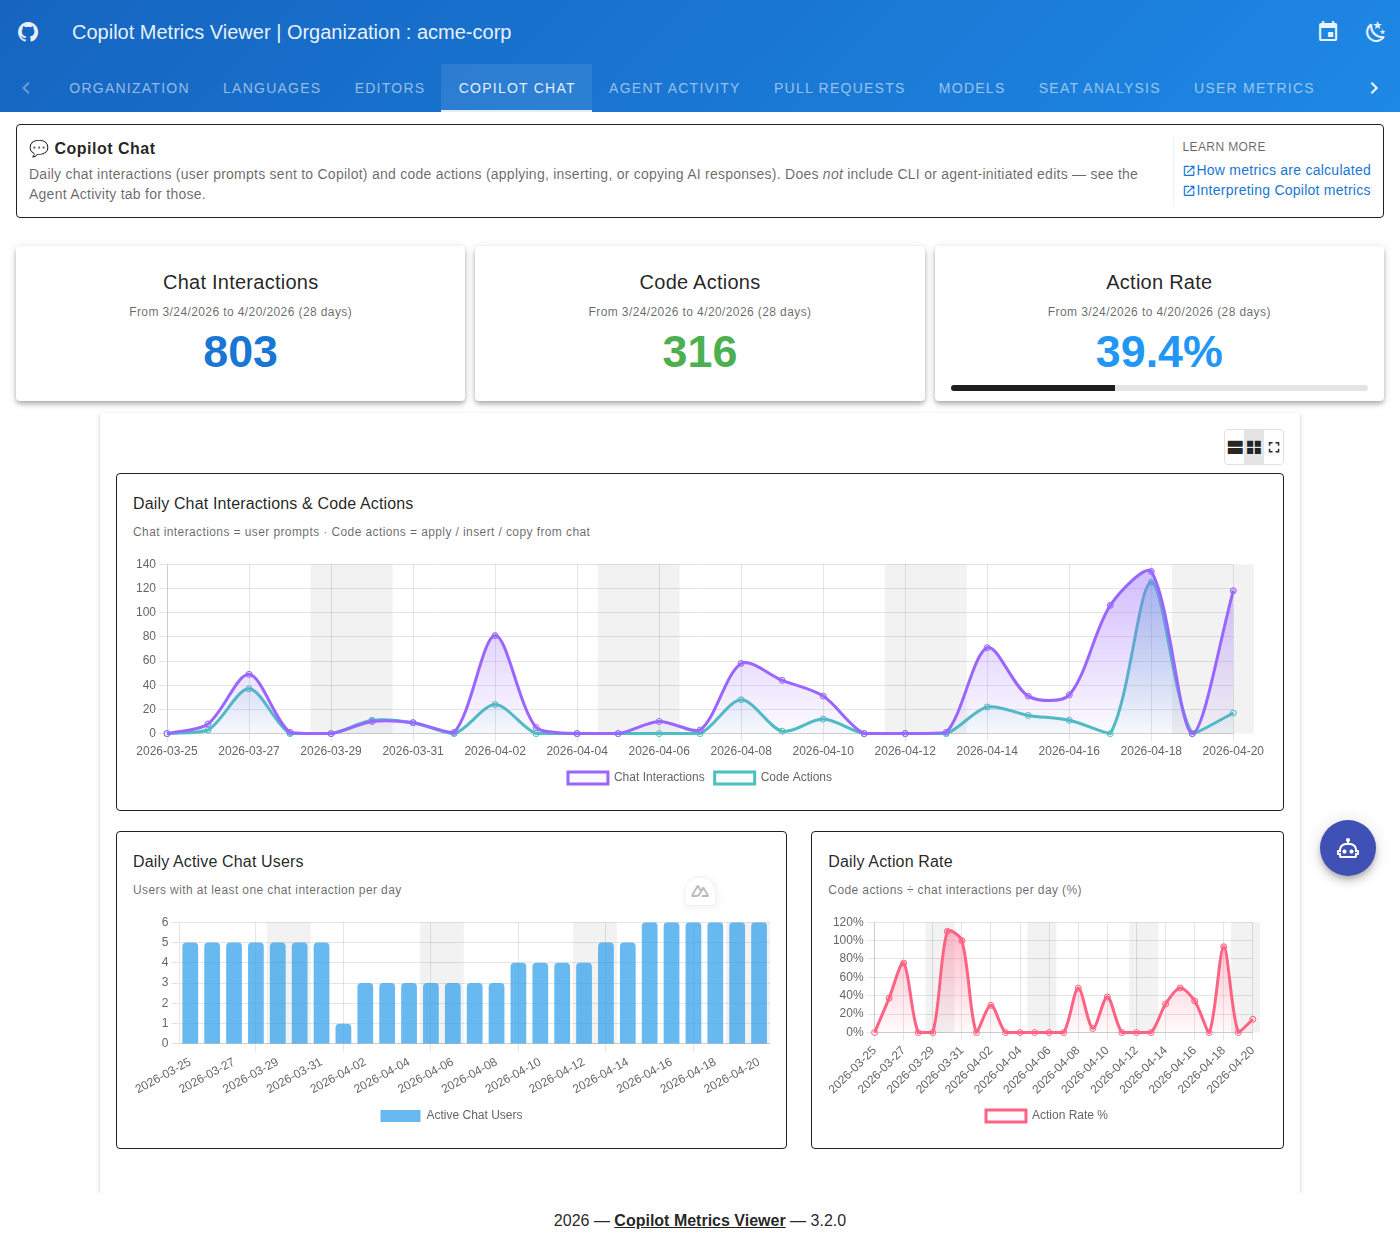Click the Action Rate value 39.4%
Viewport: 1400px width, 1243px height.
tap(1159, 352)
